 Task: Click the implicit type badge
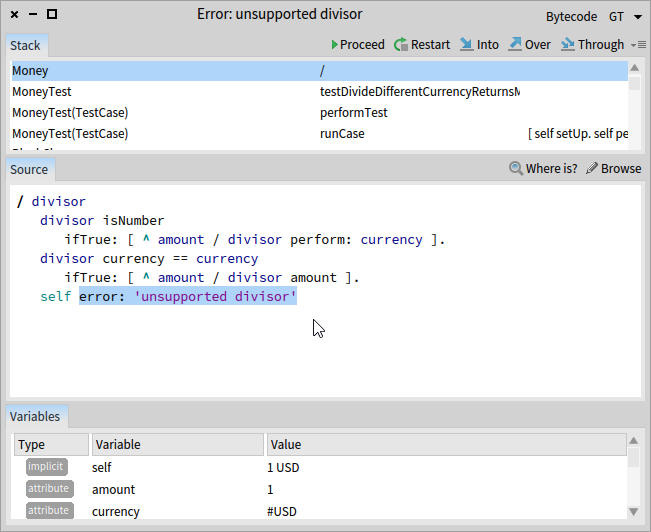click(x=46, y=467)
